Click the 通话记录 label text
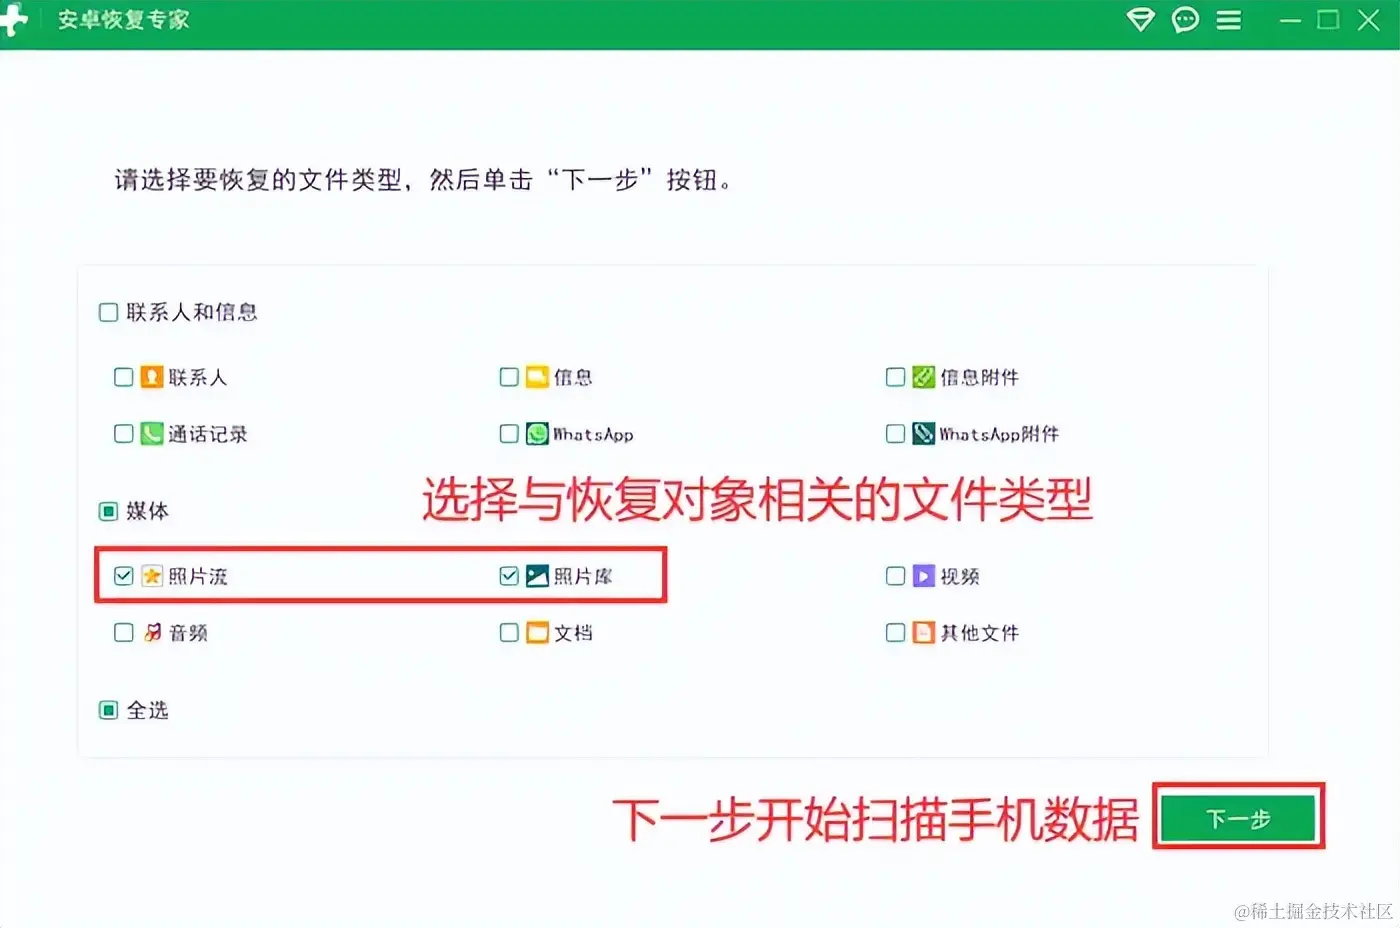The image size is (1400, 928). tap(208, 435)
